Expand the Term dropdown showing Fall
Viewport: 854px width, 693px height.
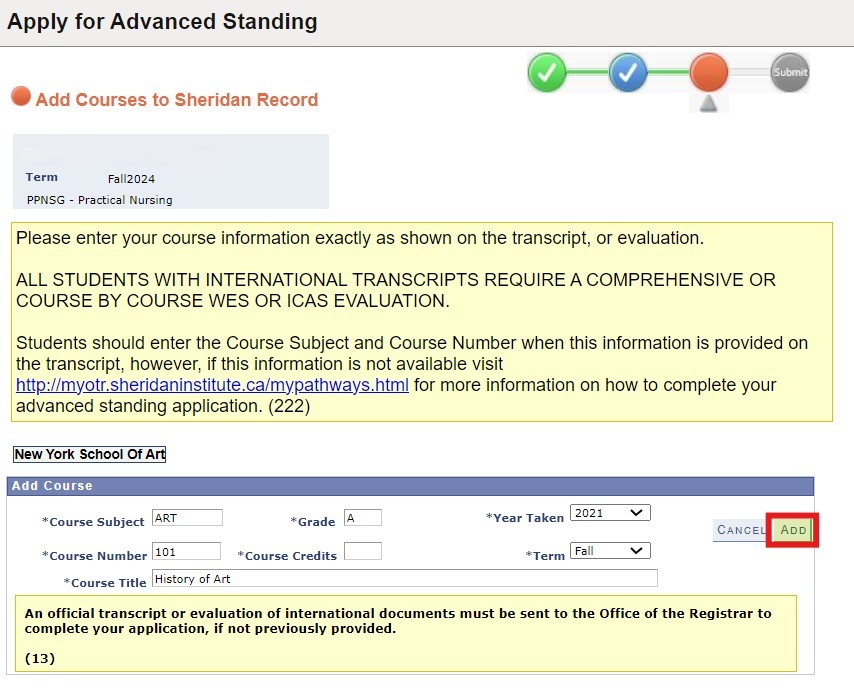610,551
